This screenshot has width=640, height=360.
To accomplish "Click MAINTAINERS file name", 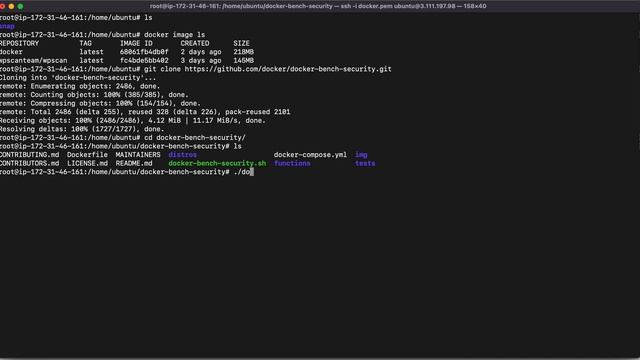I will [x=138, y=155].
